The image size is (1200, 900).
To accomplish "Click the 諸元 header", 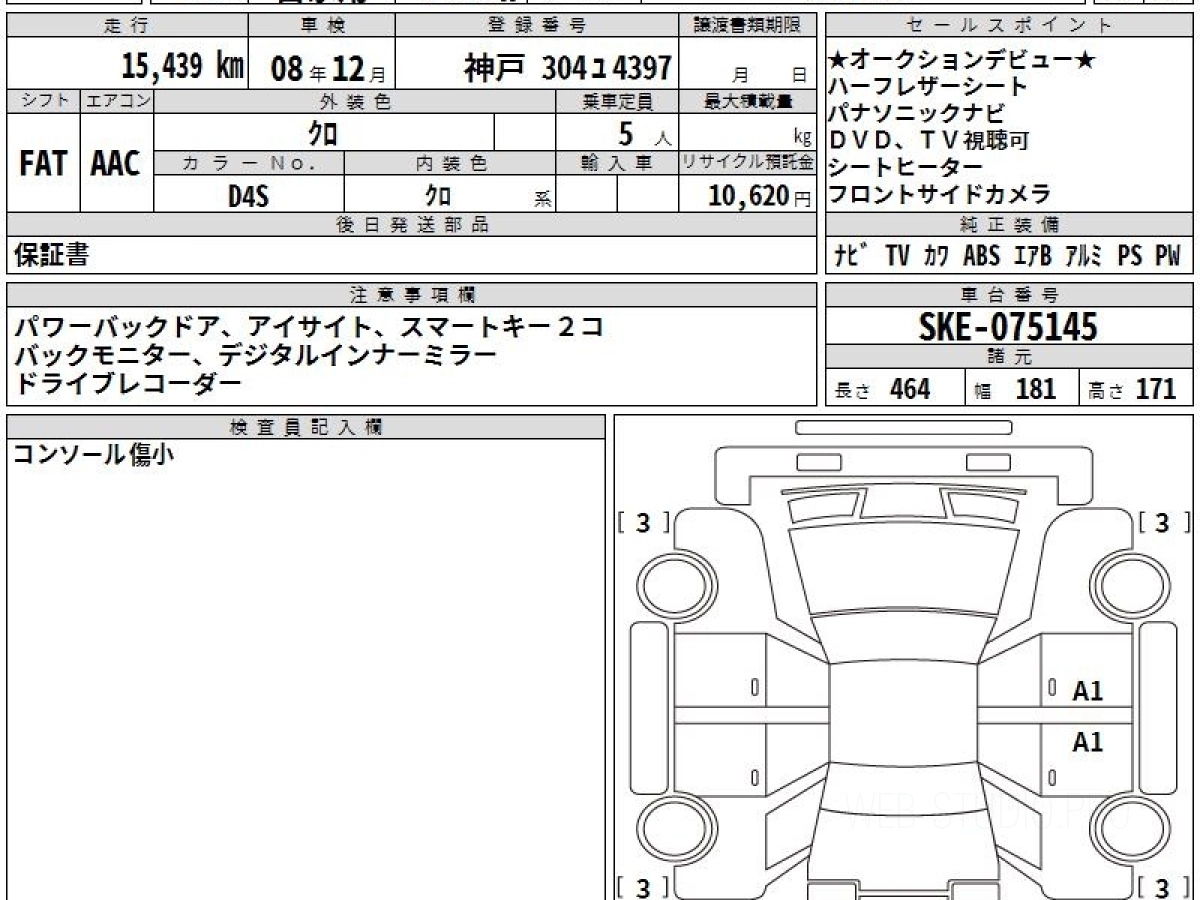I will [x=1010, y=358].
